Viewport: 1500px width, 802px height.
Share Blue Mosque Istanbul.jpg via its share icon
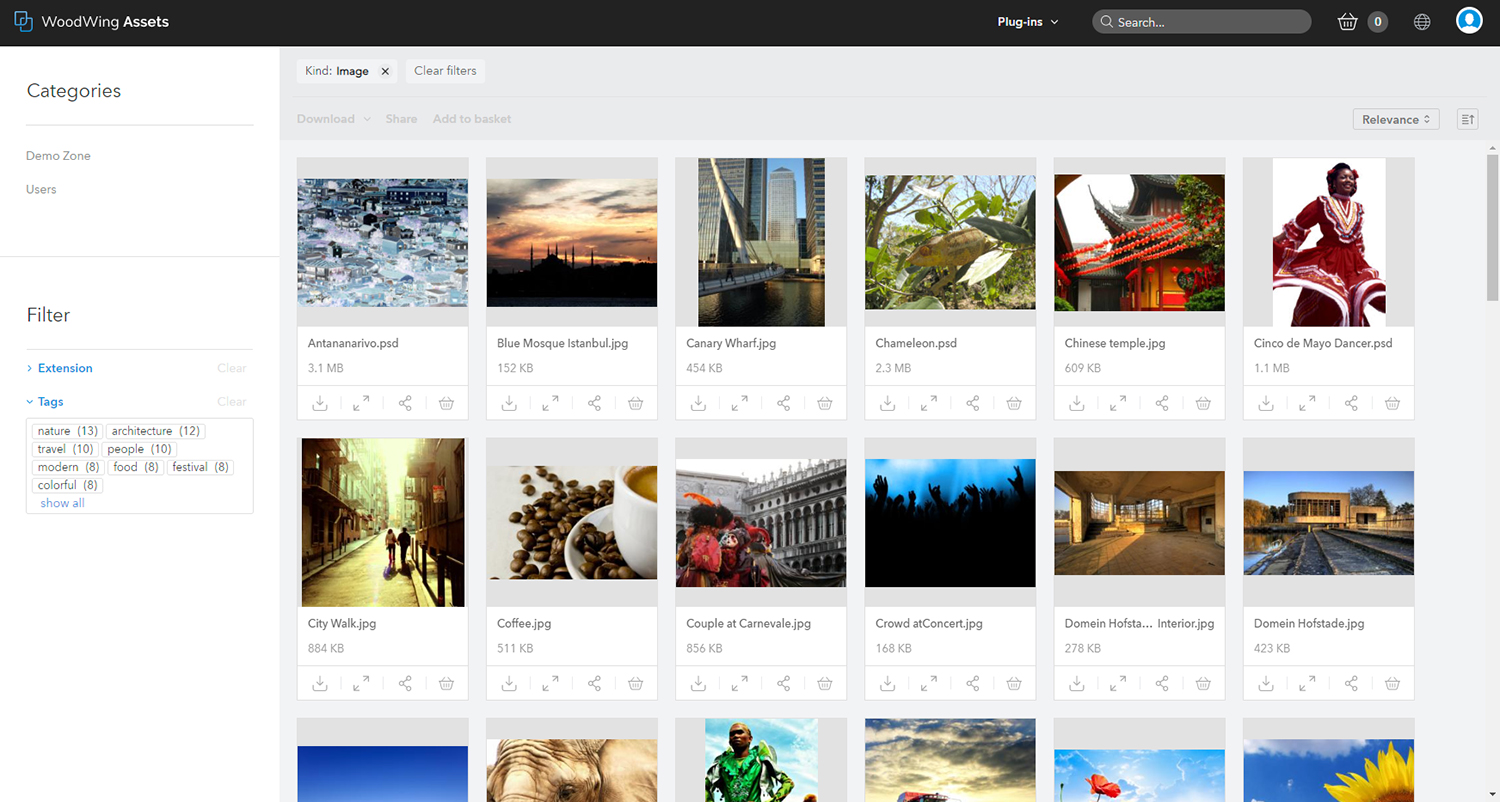click(x=594, y=403)
